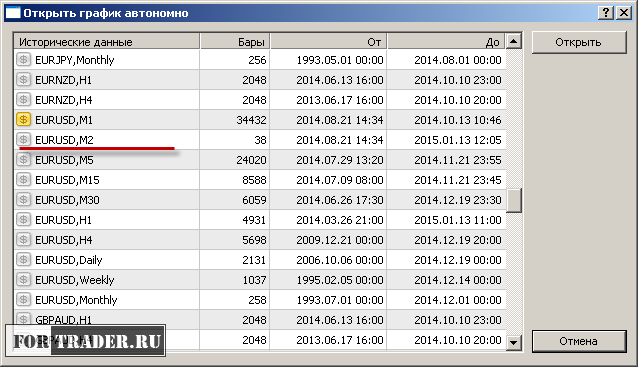Click the icon beside EURUSD,H4

point(24,240)
